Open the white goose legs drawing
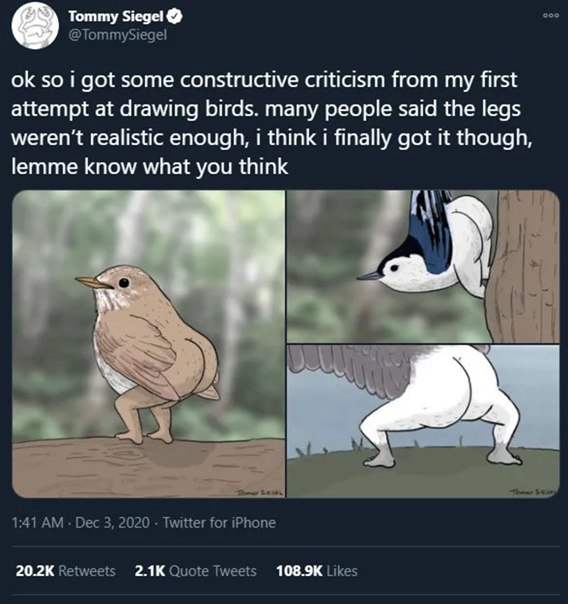The width and height of the screenshot is (568, 604). tap(423, 421)
